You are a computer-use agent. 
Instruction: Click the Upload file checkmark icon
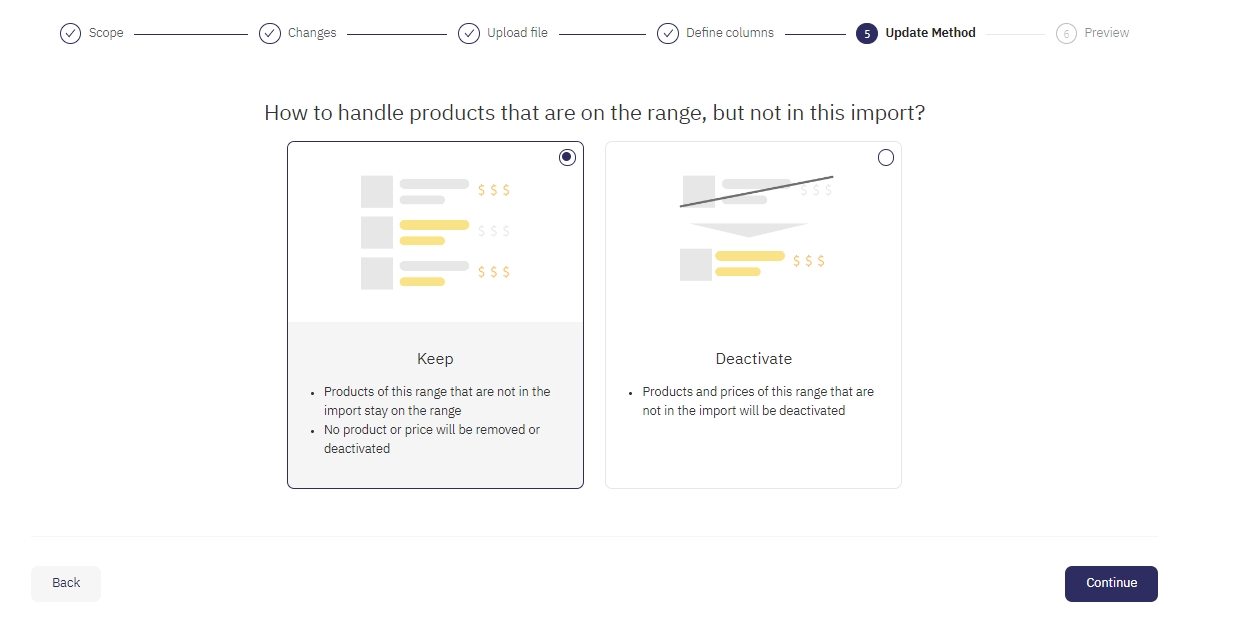469,33
